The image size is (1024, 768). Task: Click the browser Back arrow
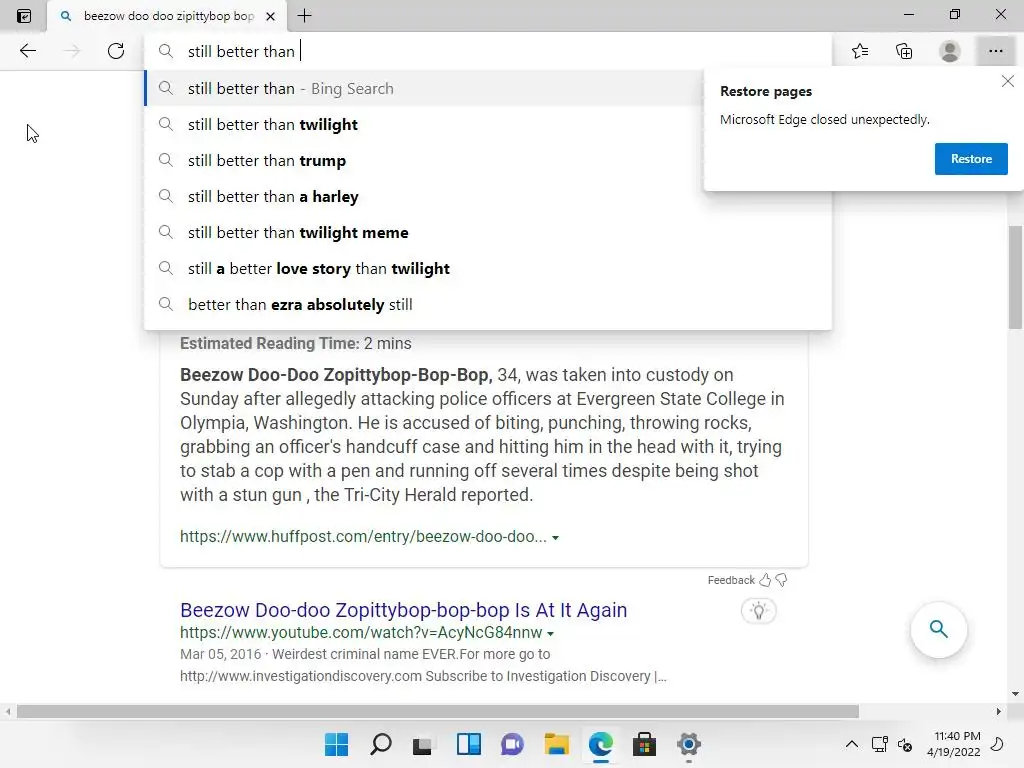[x=27, y=51]
